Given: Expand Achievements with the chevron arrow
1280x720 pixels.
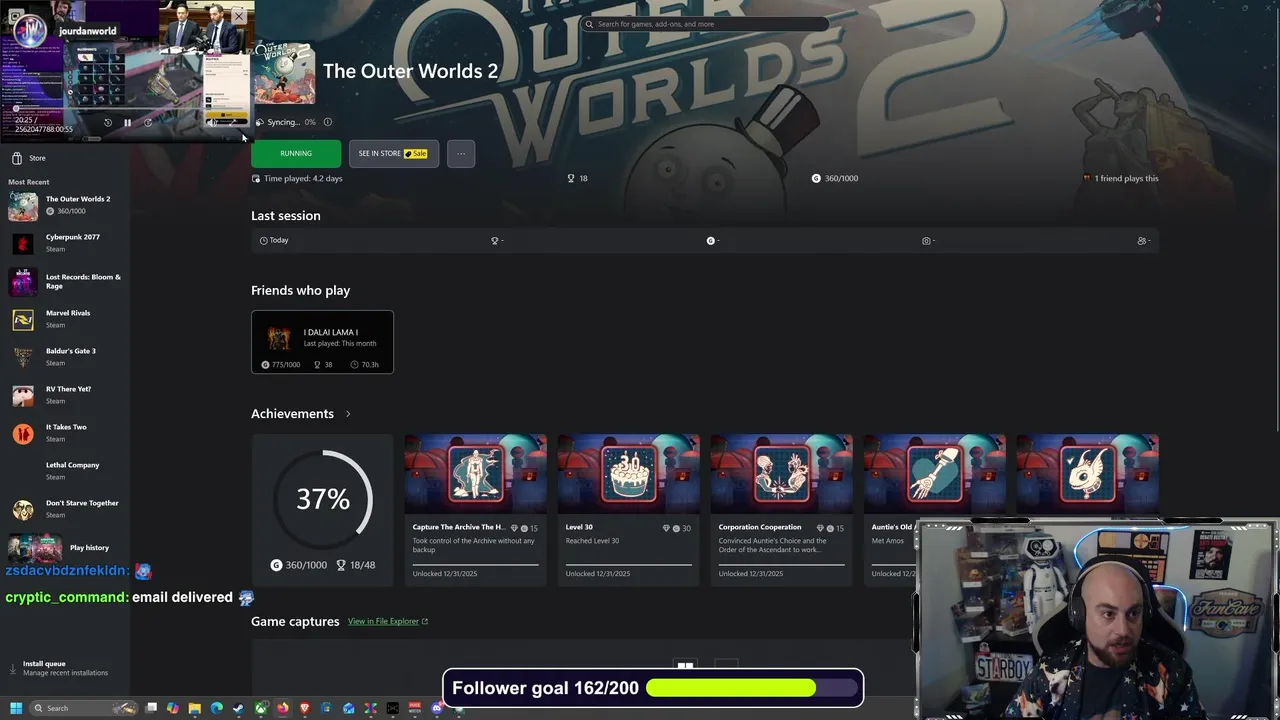Looking at the screenshot, I should click(x=348, y=414).
